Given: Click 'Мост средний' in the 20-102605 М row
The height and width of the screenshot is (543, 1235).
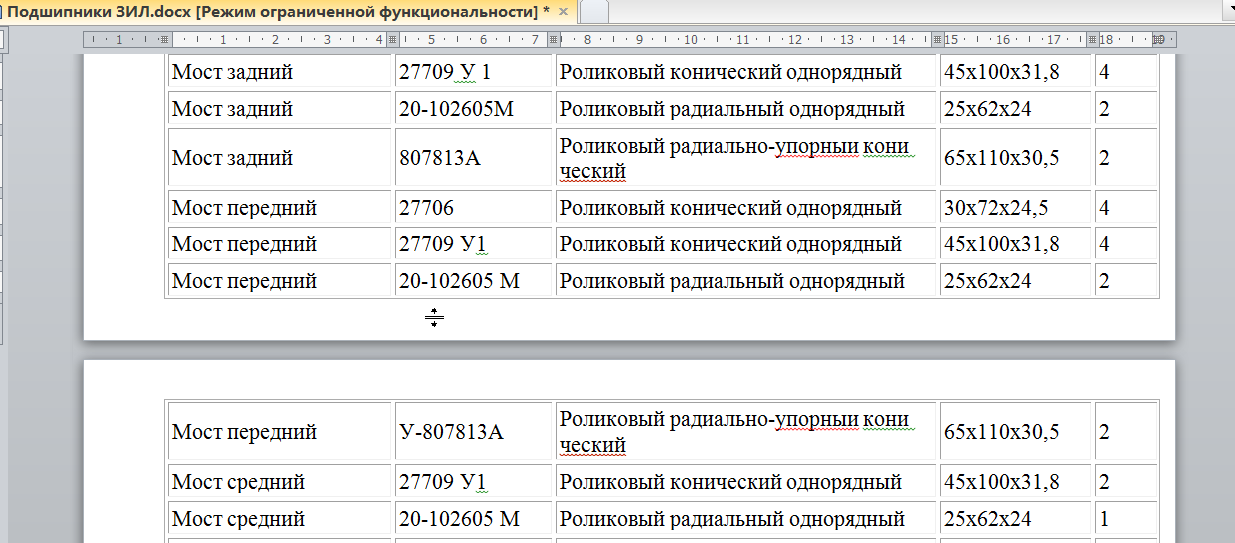Looking at the screenshot, I should tap(238, 519).
